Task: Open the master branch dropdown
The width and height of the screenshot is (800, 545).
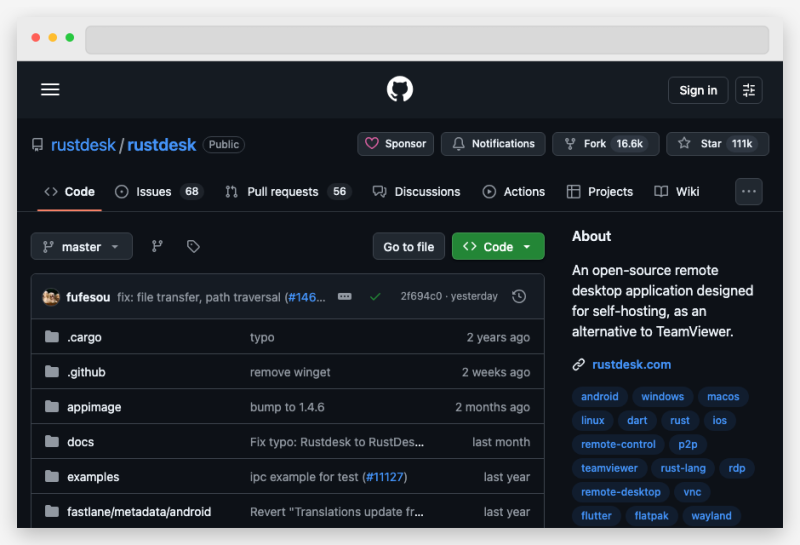Action: pyautogui.click(x=82, y=246)
